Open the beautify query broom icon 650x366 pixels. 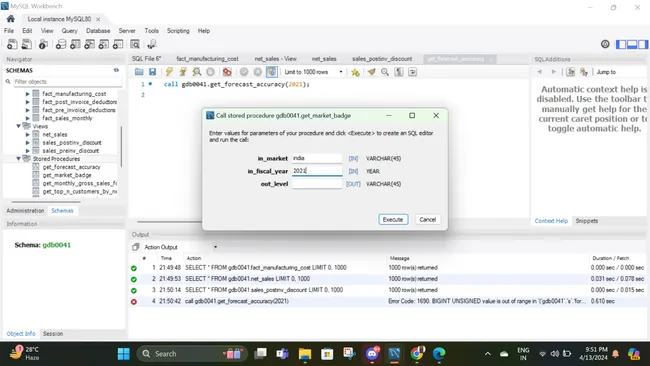click(371, 72)
